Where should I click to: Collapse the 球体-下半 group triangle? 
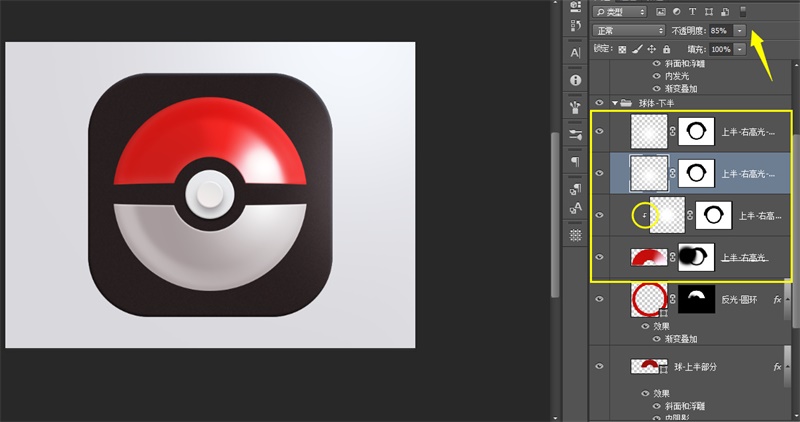(613, 102)
